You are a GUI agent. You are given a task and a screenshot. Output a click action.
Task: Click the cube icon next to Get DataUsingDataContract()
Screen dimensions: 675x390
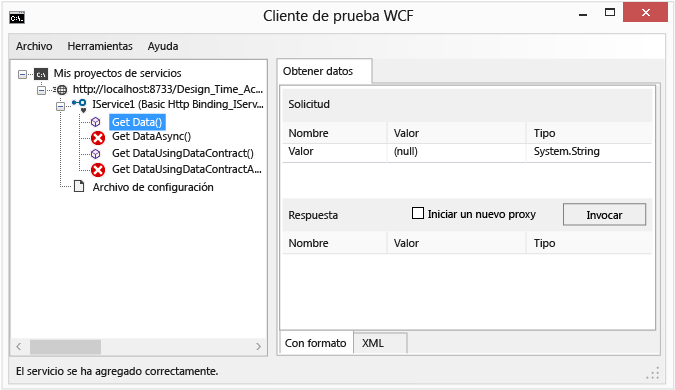click(96, 154)
